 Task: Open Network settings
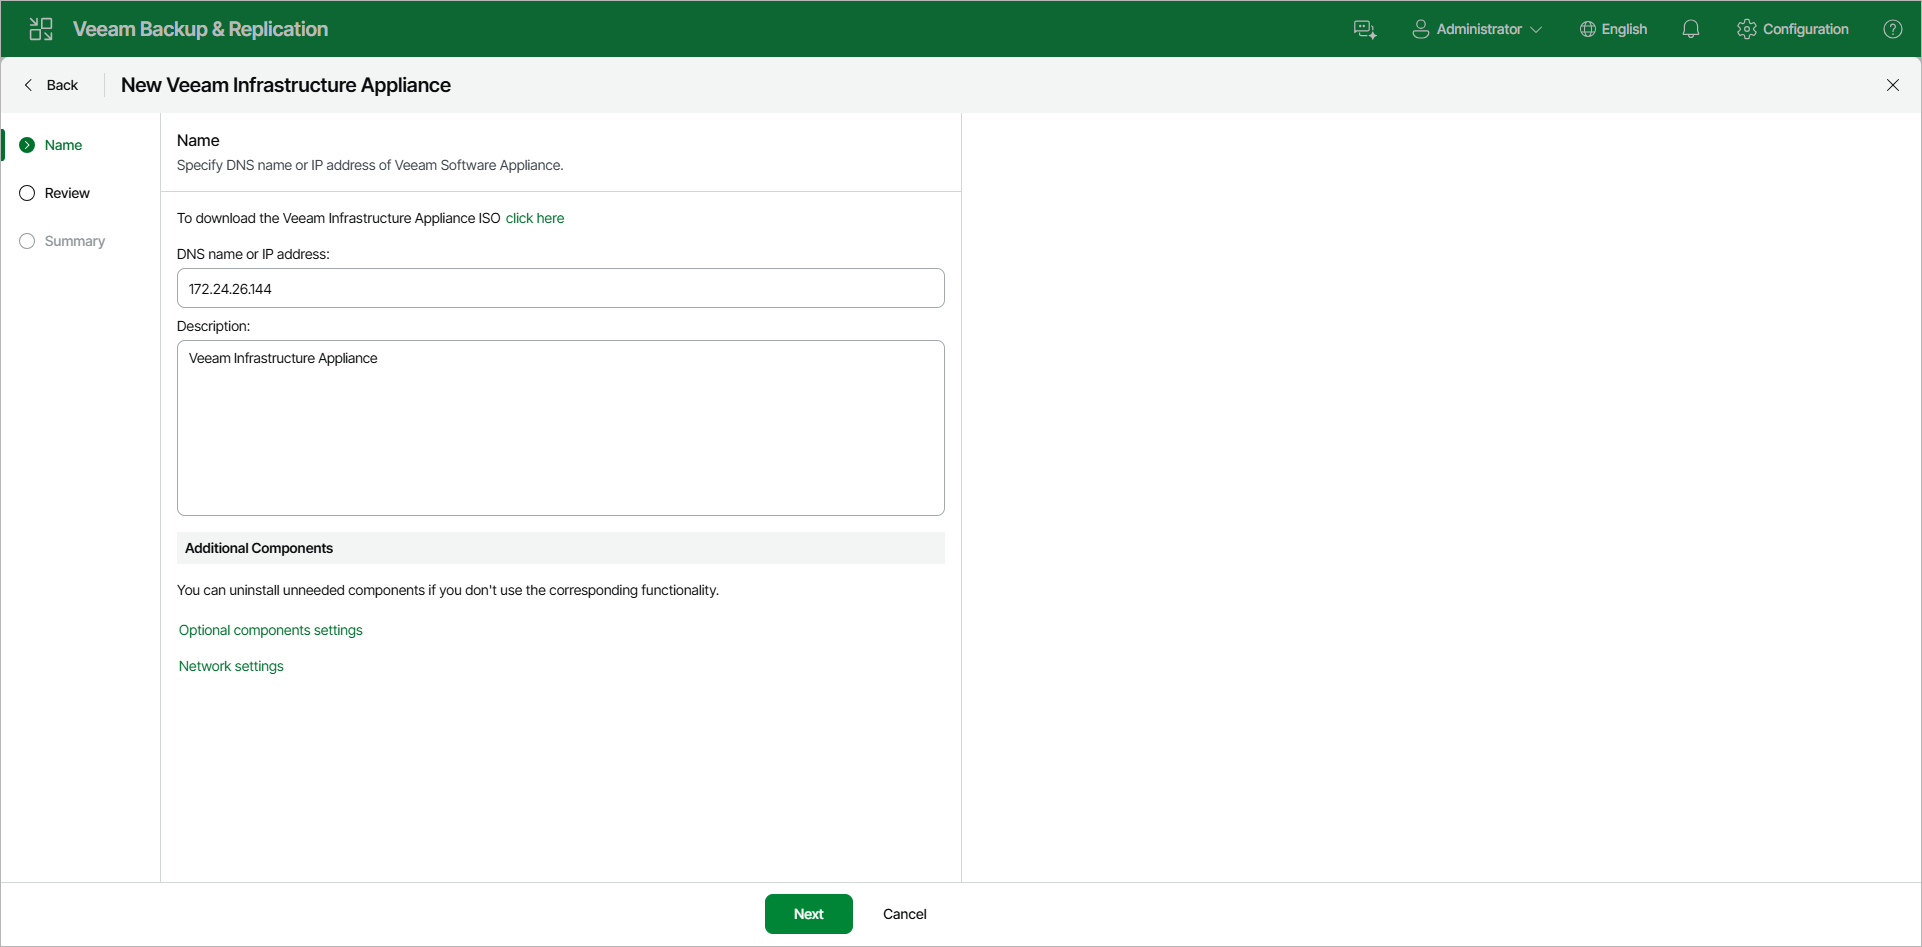coord(230,666)
